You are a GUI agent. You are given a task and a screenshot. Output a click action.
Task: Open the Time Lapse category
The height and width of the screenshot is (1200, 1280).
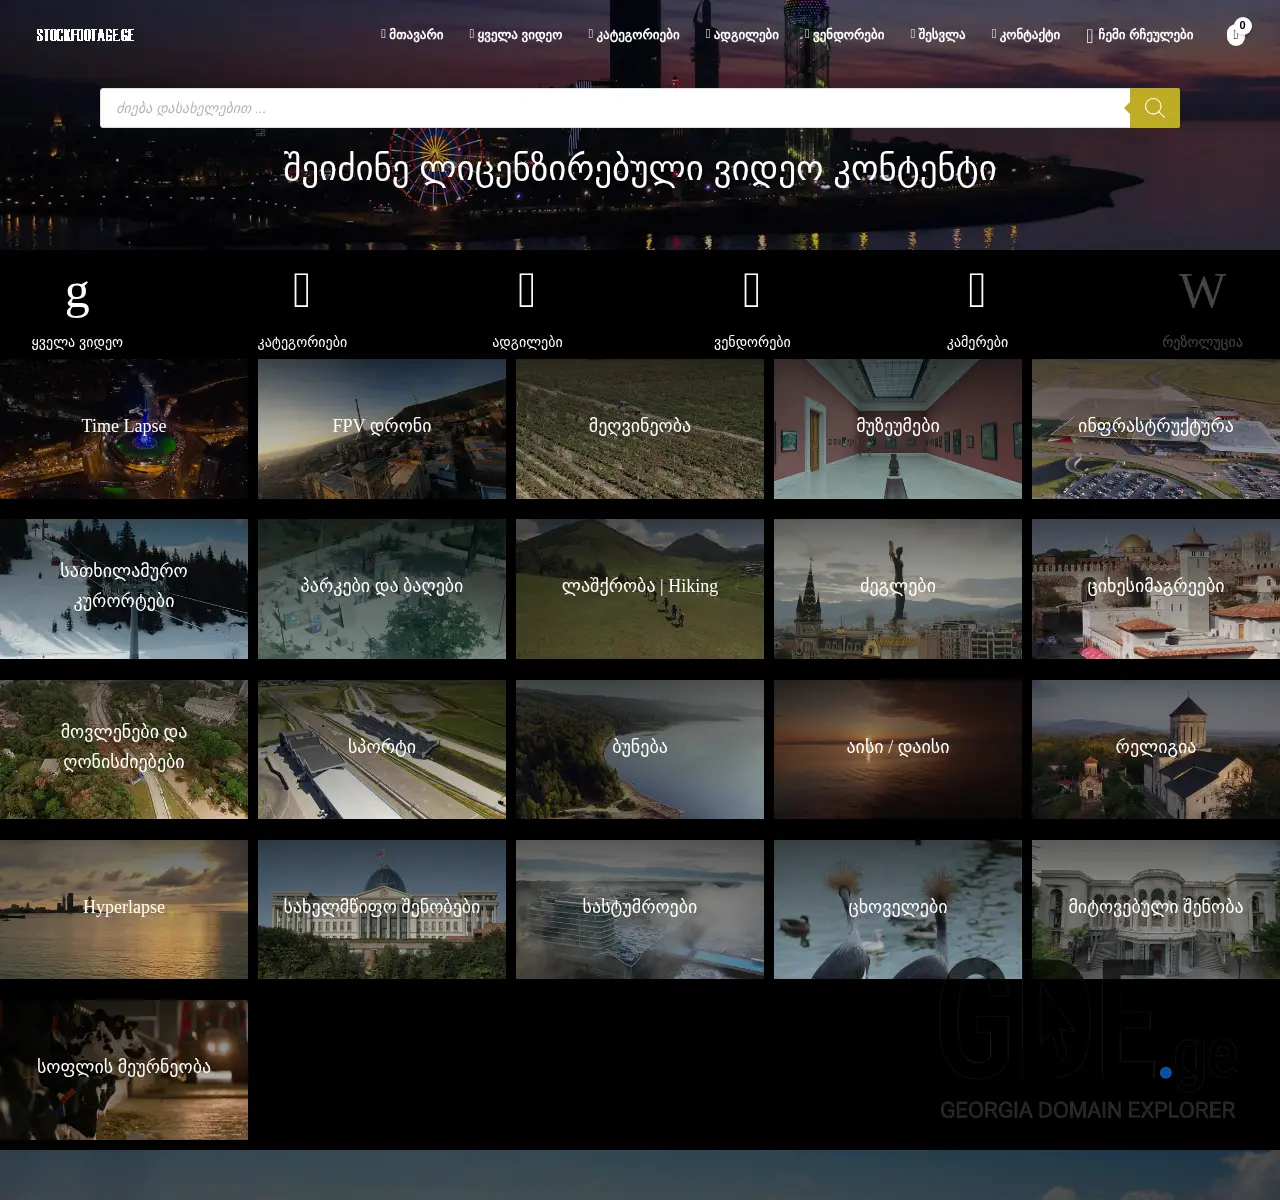coord(124,428)
